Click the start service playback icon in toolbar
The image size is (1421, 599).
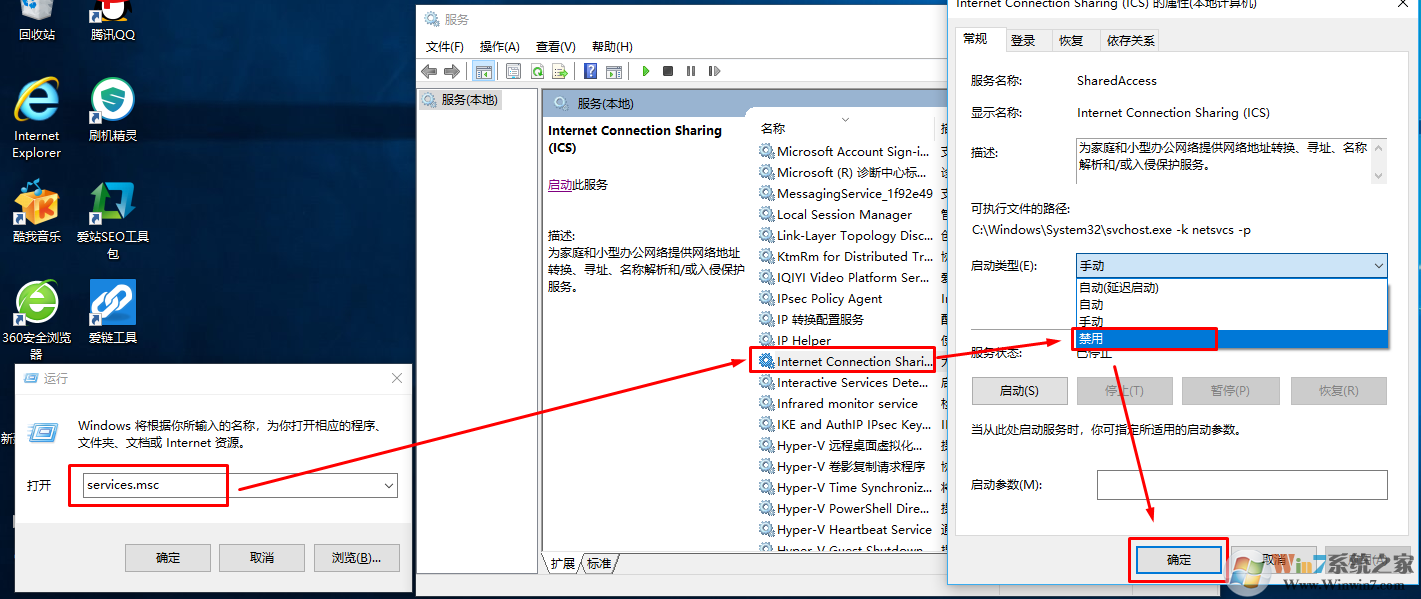point(645,70)
